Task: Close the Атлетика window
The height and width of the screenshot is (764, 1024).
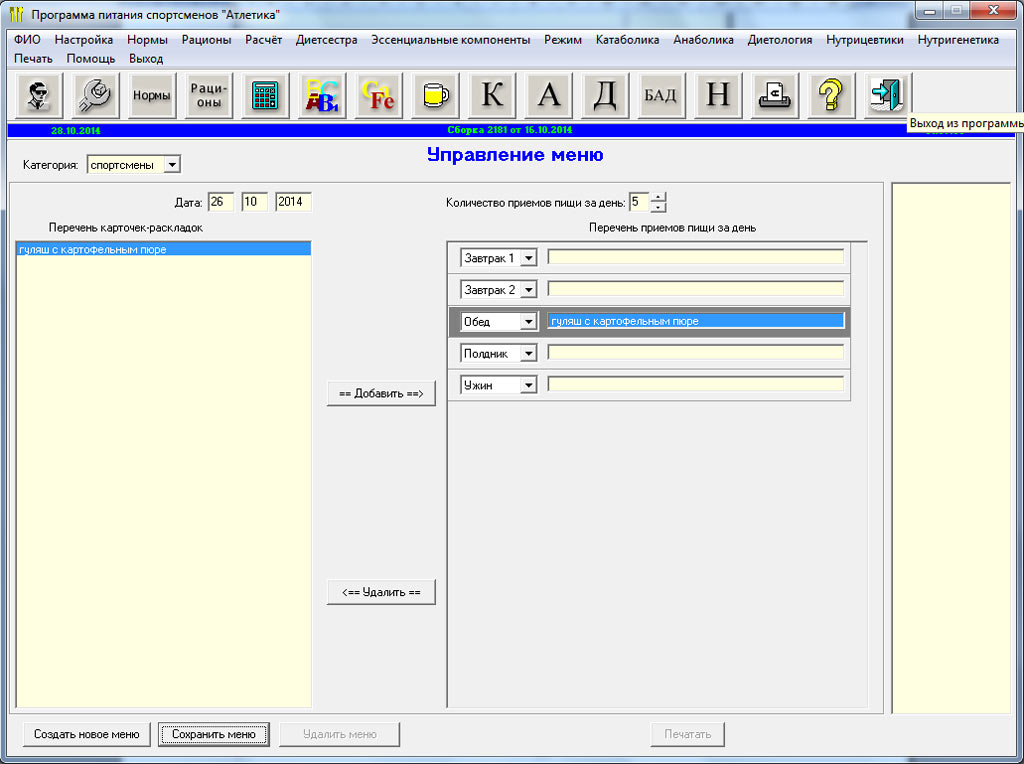Action: (x=993, y=11)
